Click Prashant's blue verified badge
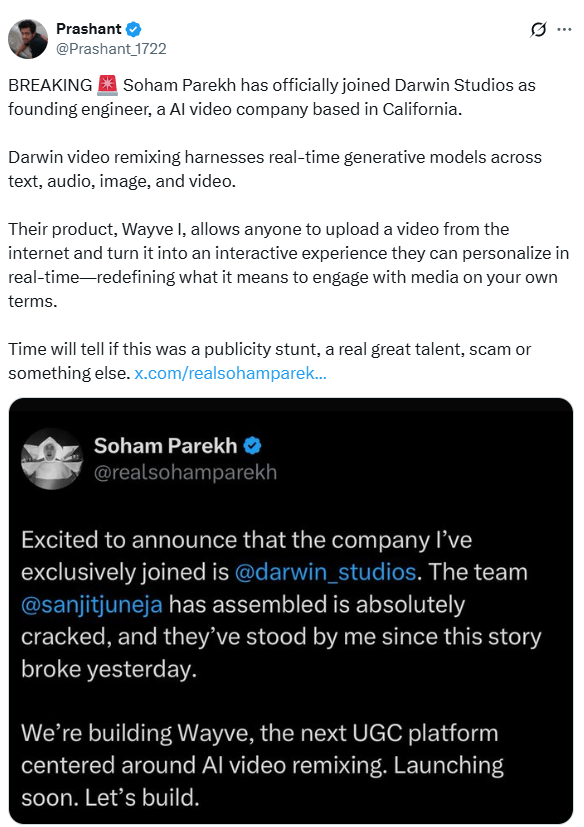584x827 pixels. tap(134, 29)
